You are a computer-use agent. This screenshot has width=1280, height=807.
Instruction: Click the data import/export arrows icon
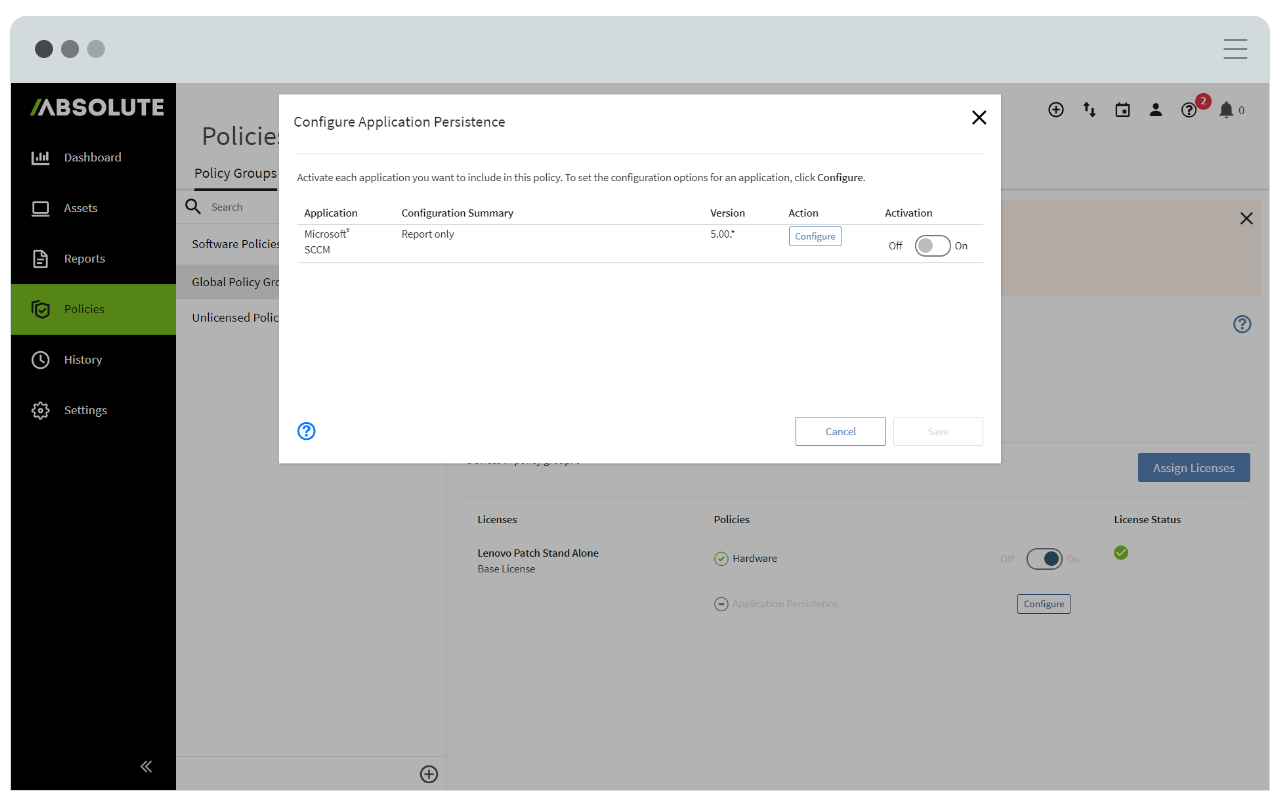click(x=1089, y=110)
